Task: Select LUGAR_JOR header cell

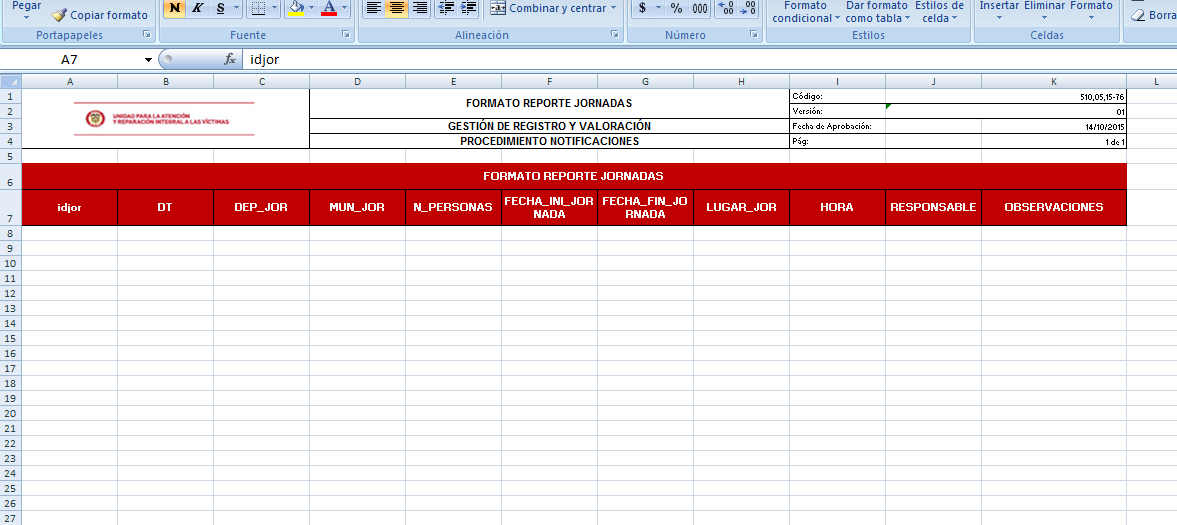Action: coord(742,207)
